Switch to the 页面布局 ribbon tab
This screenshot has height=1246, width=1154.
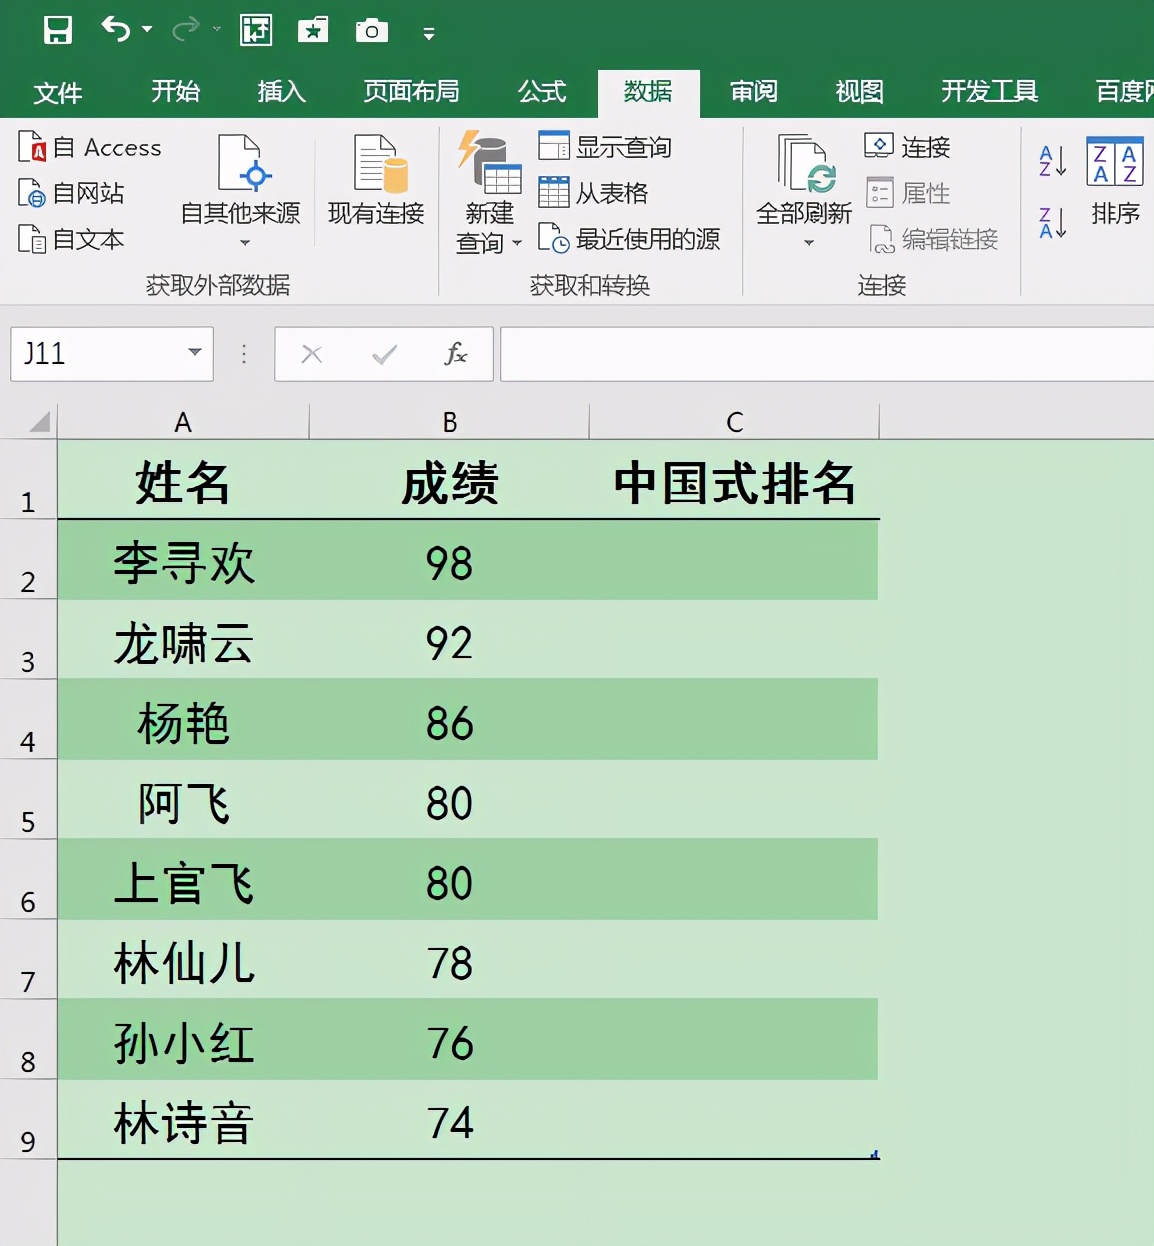click(412, 92)
